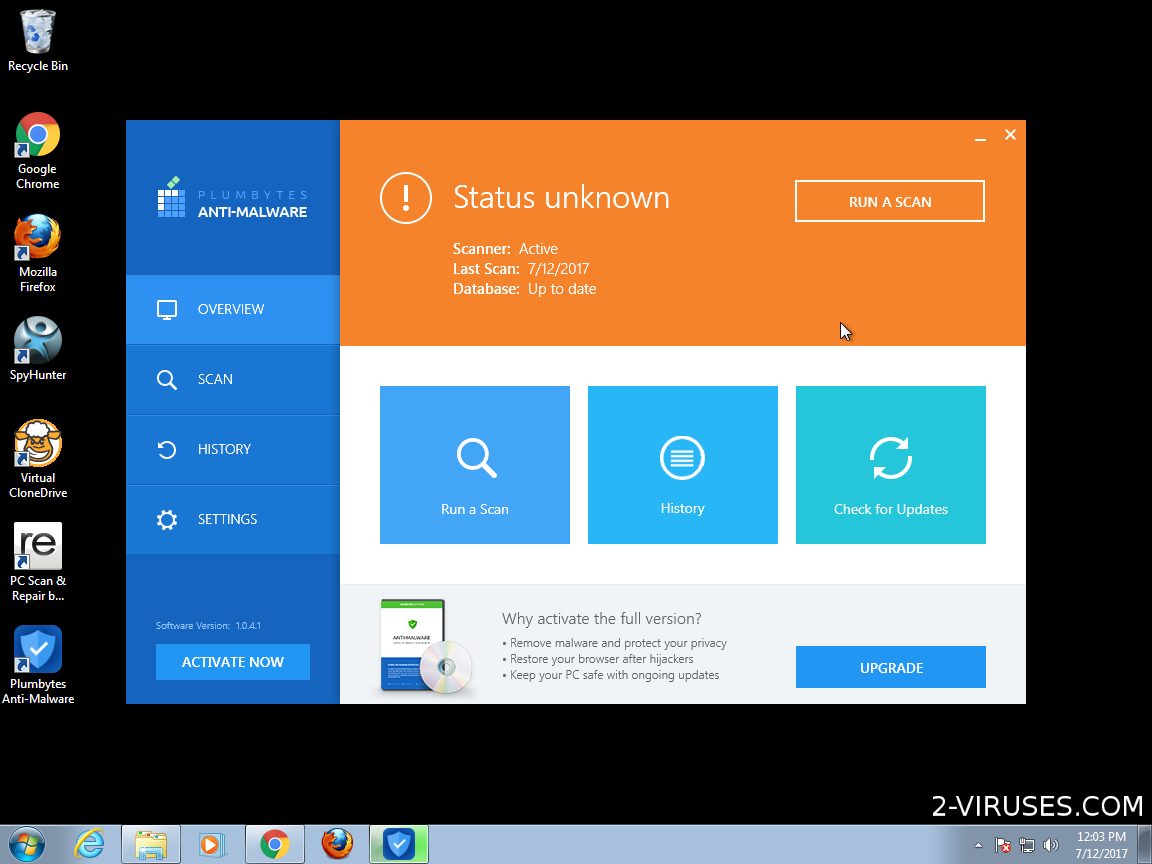Open the History tile
Screen dimensions: 1152x864
click(x=683, y=465)
